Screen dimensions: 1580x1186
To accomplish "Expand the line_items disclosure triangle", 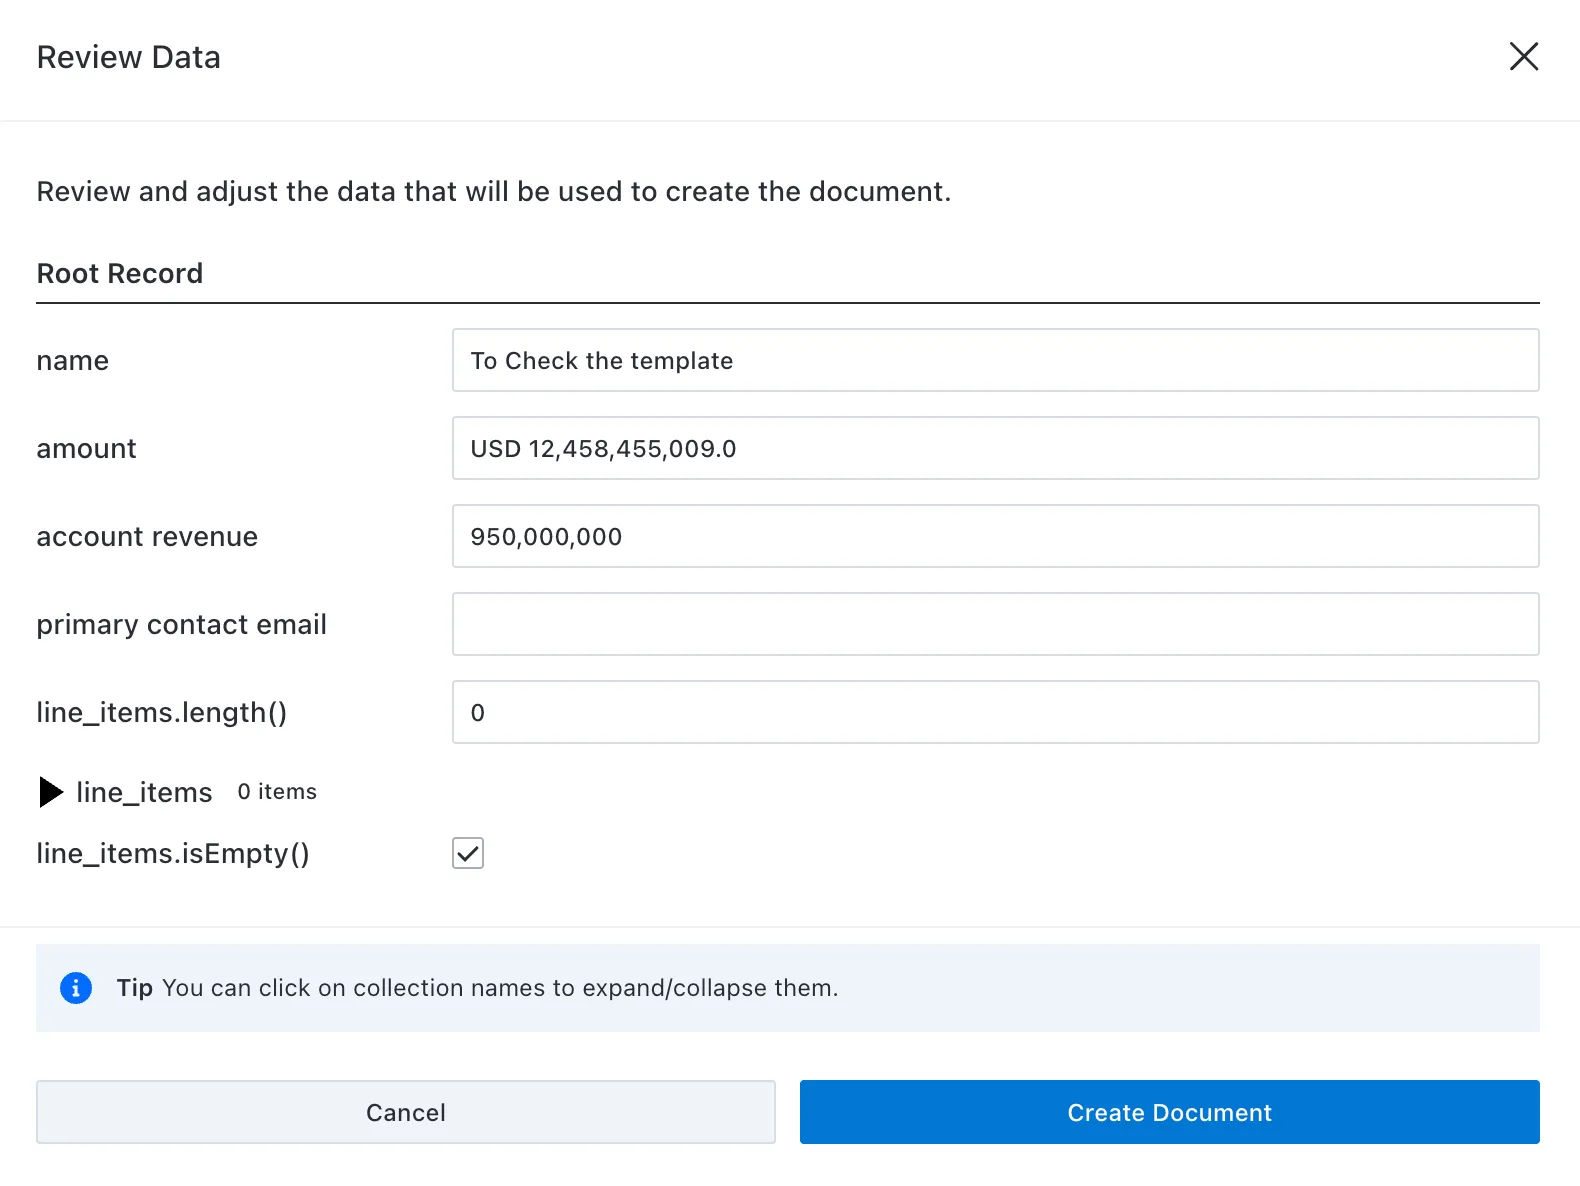I will [51, 792].
